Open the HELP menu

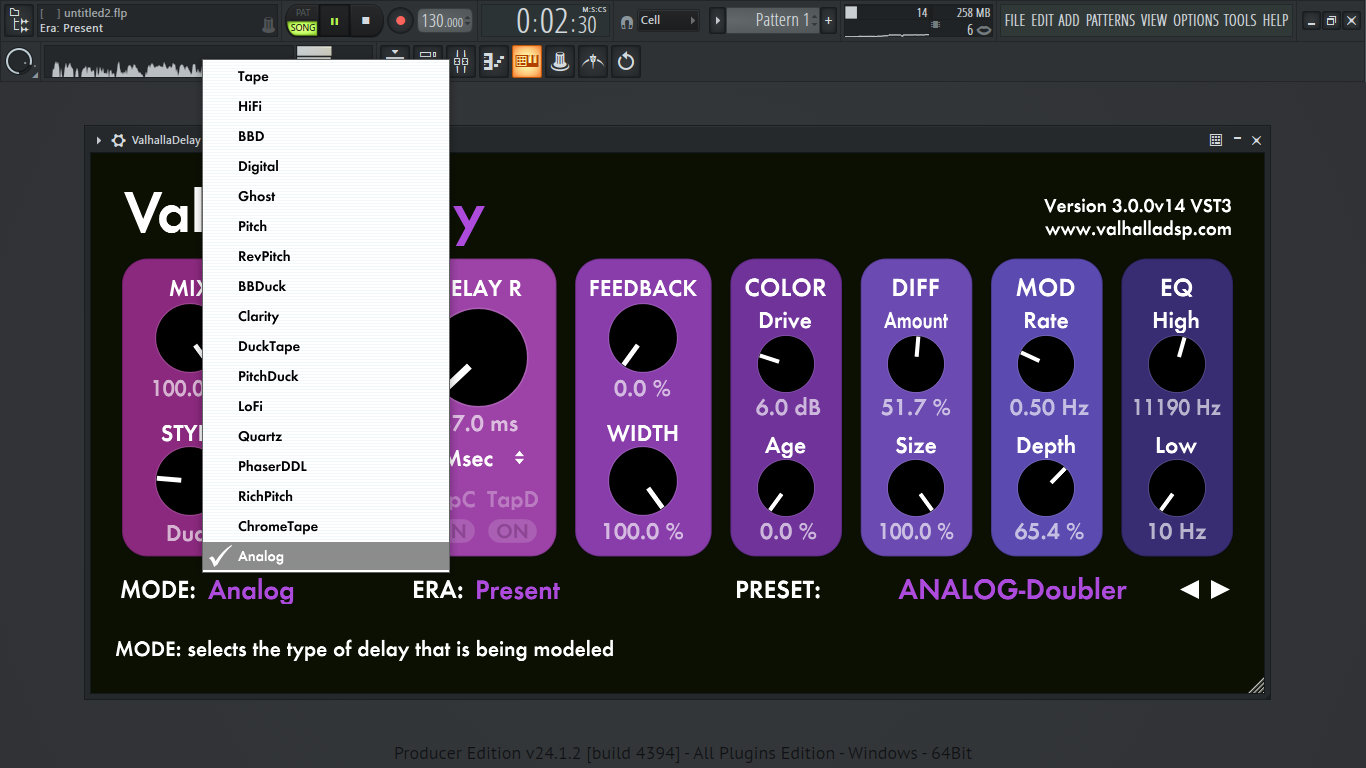coord(1275,20)
